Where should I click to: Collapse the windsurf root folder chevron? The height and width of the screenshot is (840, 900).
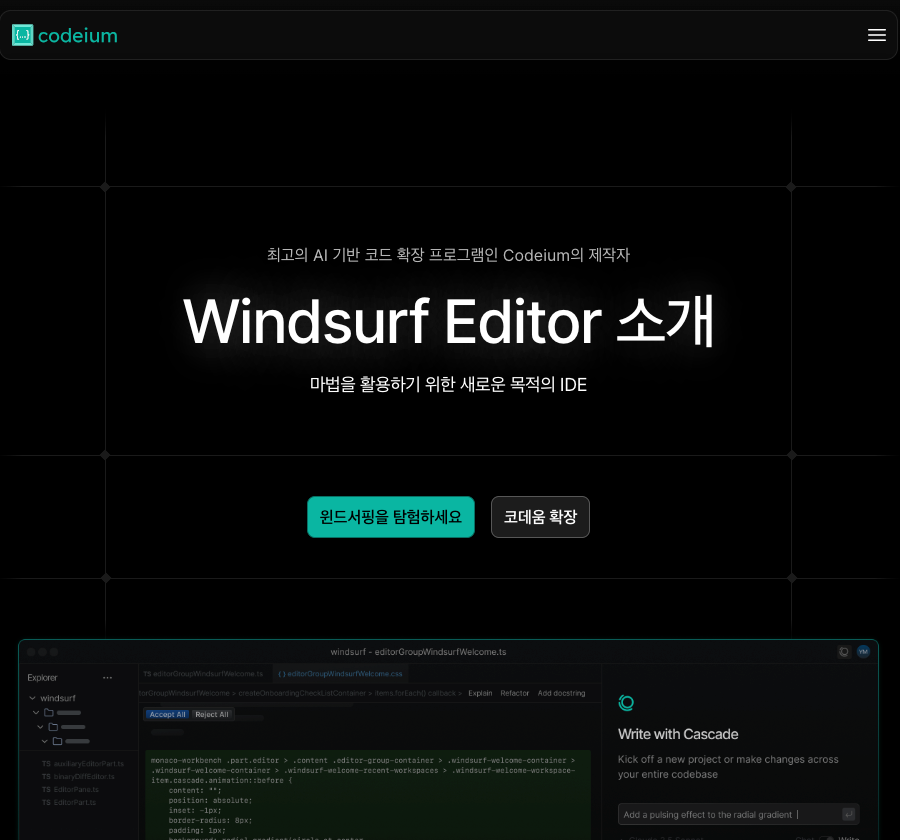click(32, 698)
